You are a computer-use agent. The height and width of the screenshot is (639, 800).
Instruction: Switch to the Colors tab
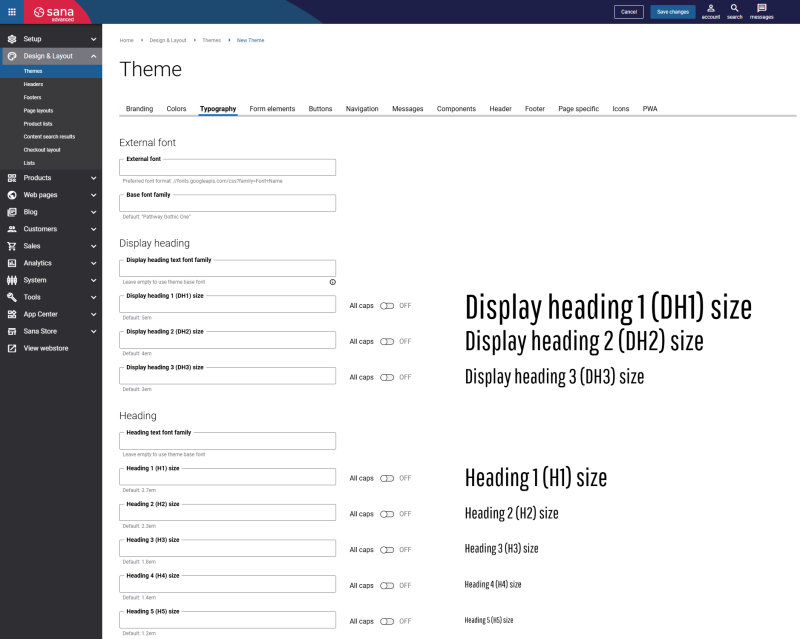click(x=176, y=108)
